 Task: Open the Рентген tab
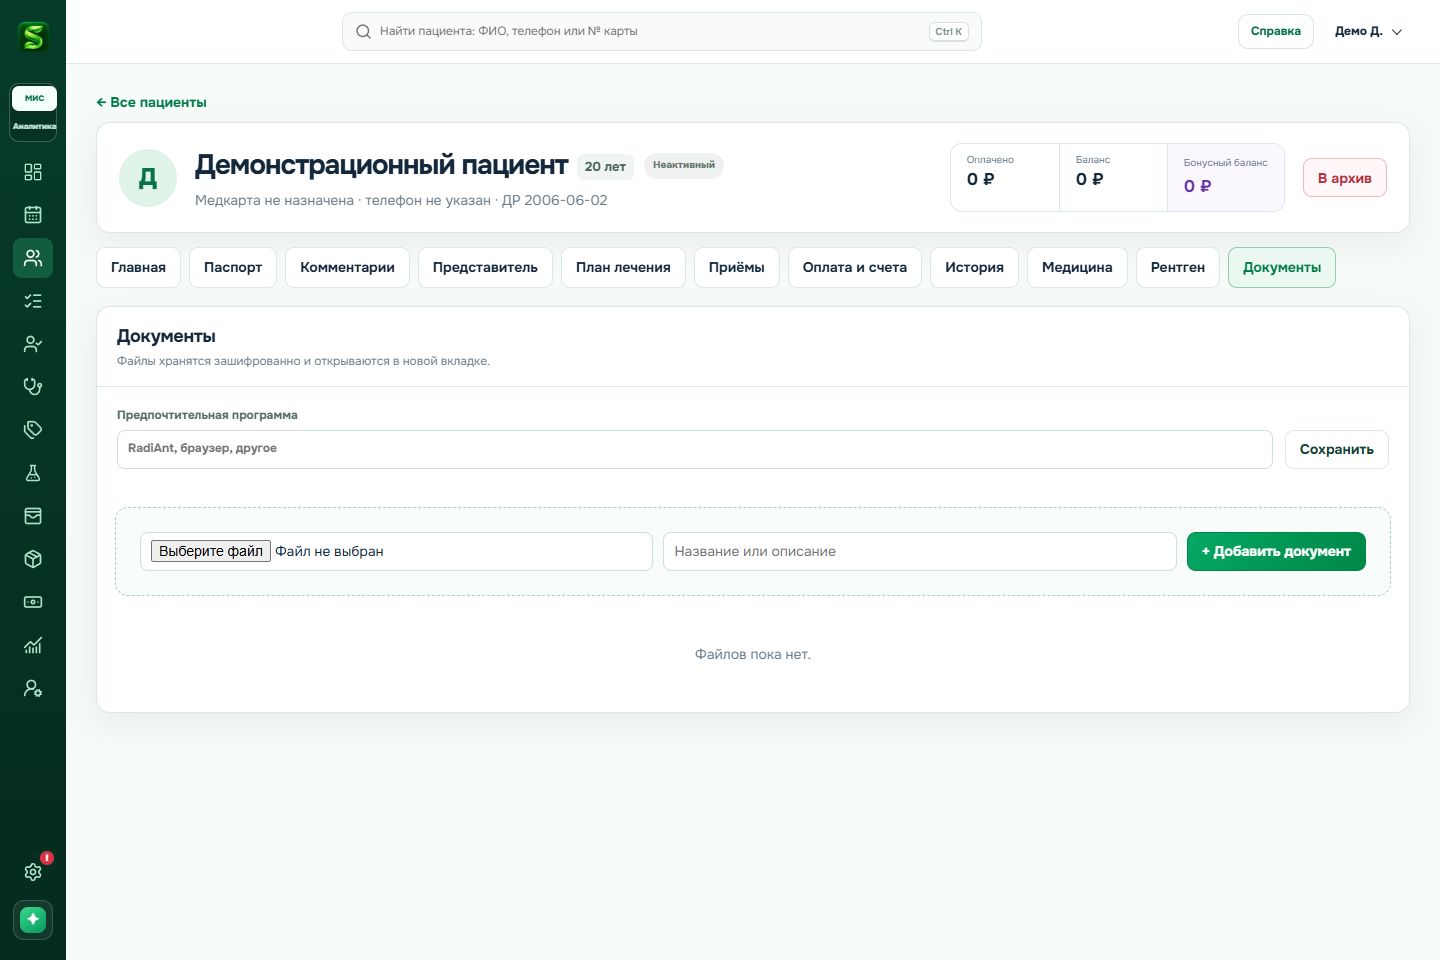(x=1178, y=267)
